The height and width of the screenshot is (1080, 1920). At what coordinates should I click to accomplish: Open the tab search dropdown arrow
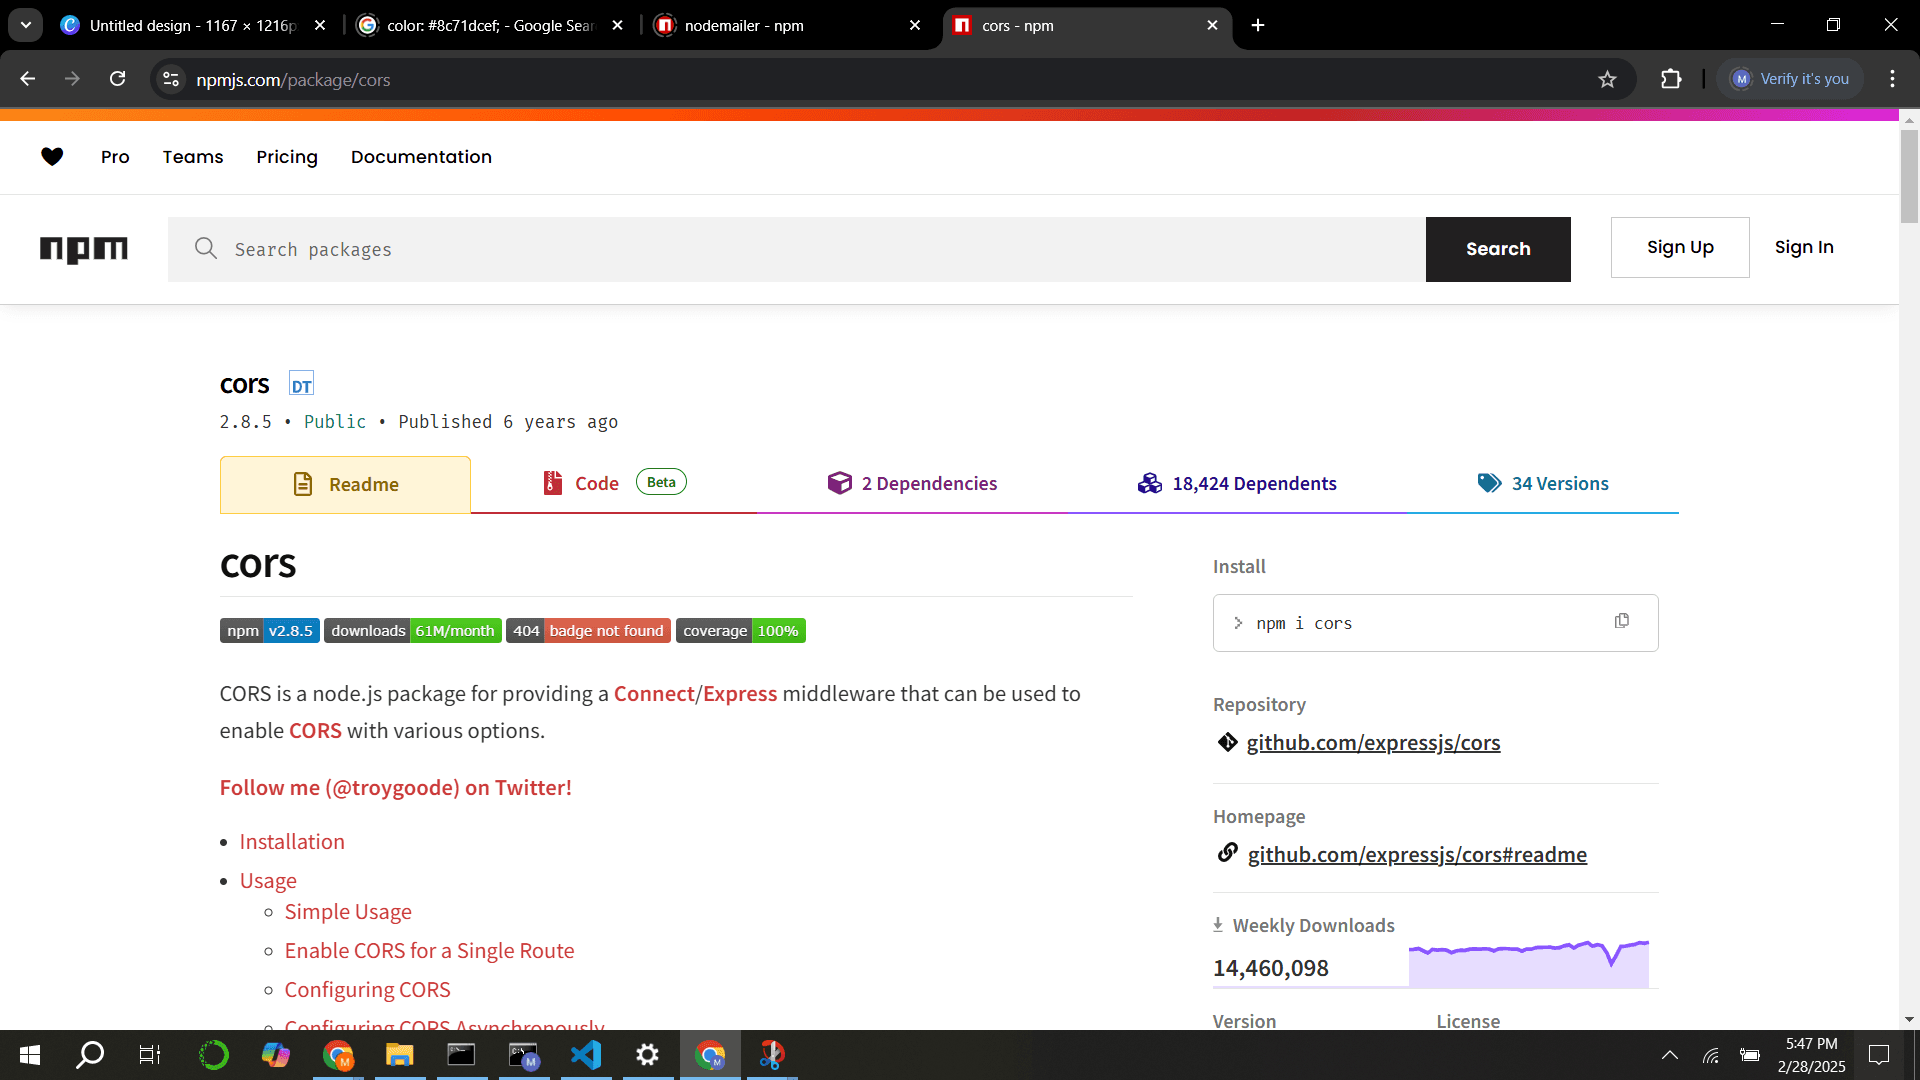[x=25, y=25]
